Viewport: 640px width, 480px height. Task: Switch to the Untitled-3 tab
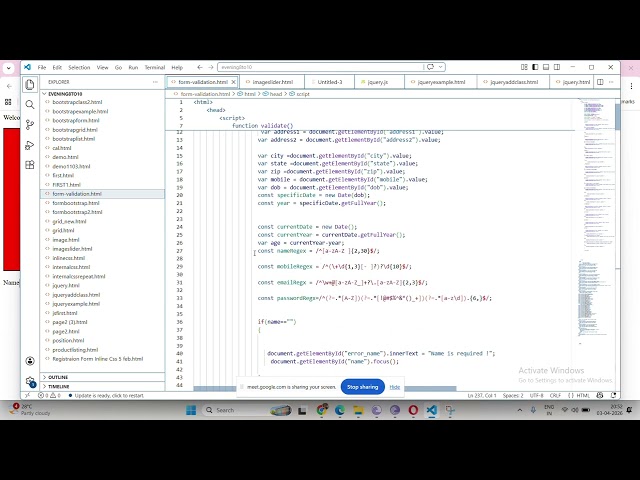[x=330, y=82]
